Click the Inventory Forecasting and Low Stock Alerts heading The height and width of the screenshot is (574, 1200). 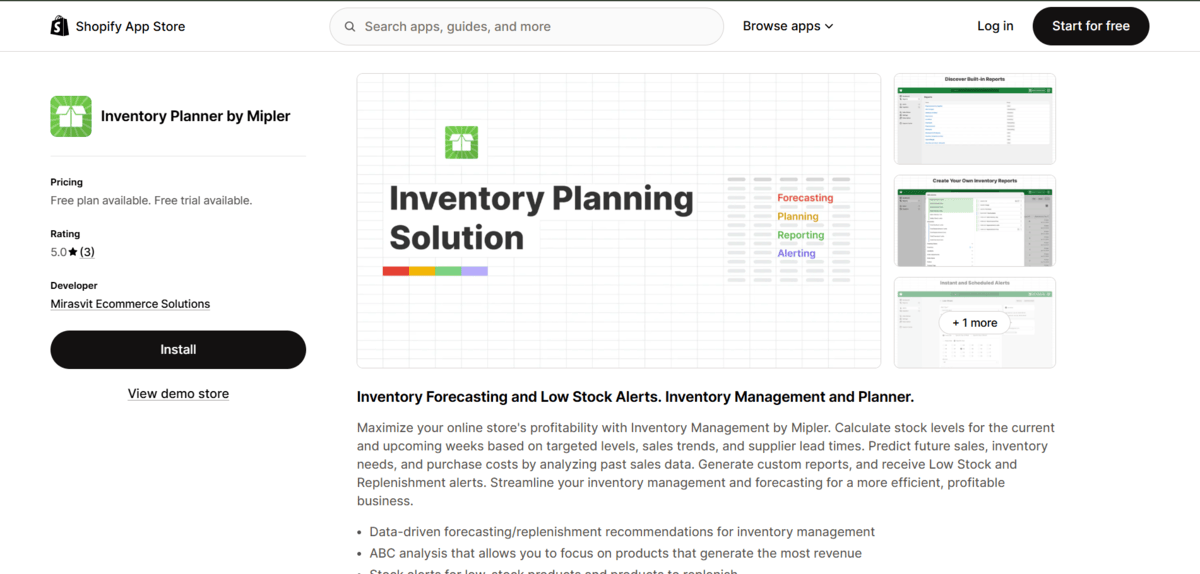coord(636,397)
